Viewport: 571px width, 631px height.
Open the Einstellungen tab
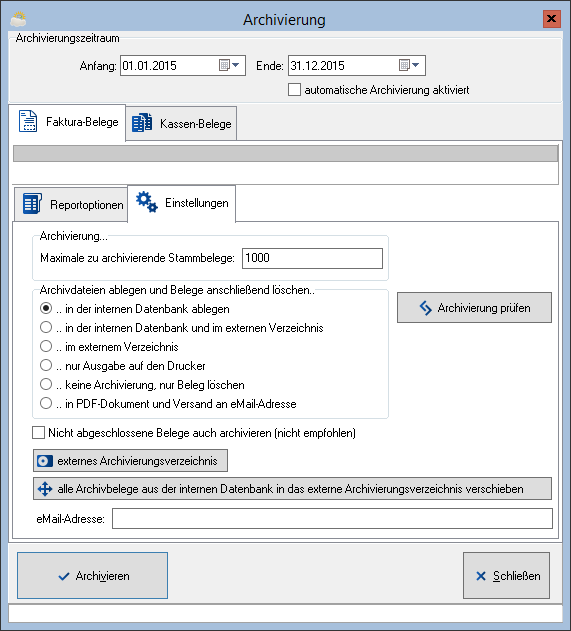(181, 203)
